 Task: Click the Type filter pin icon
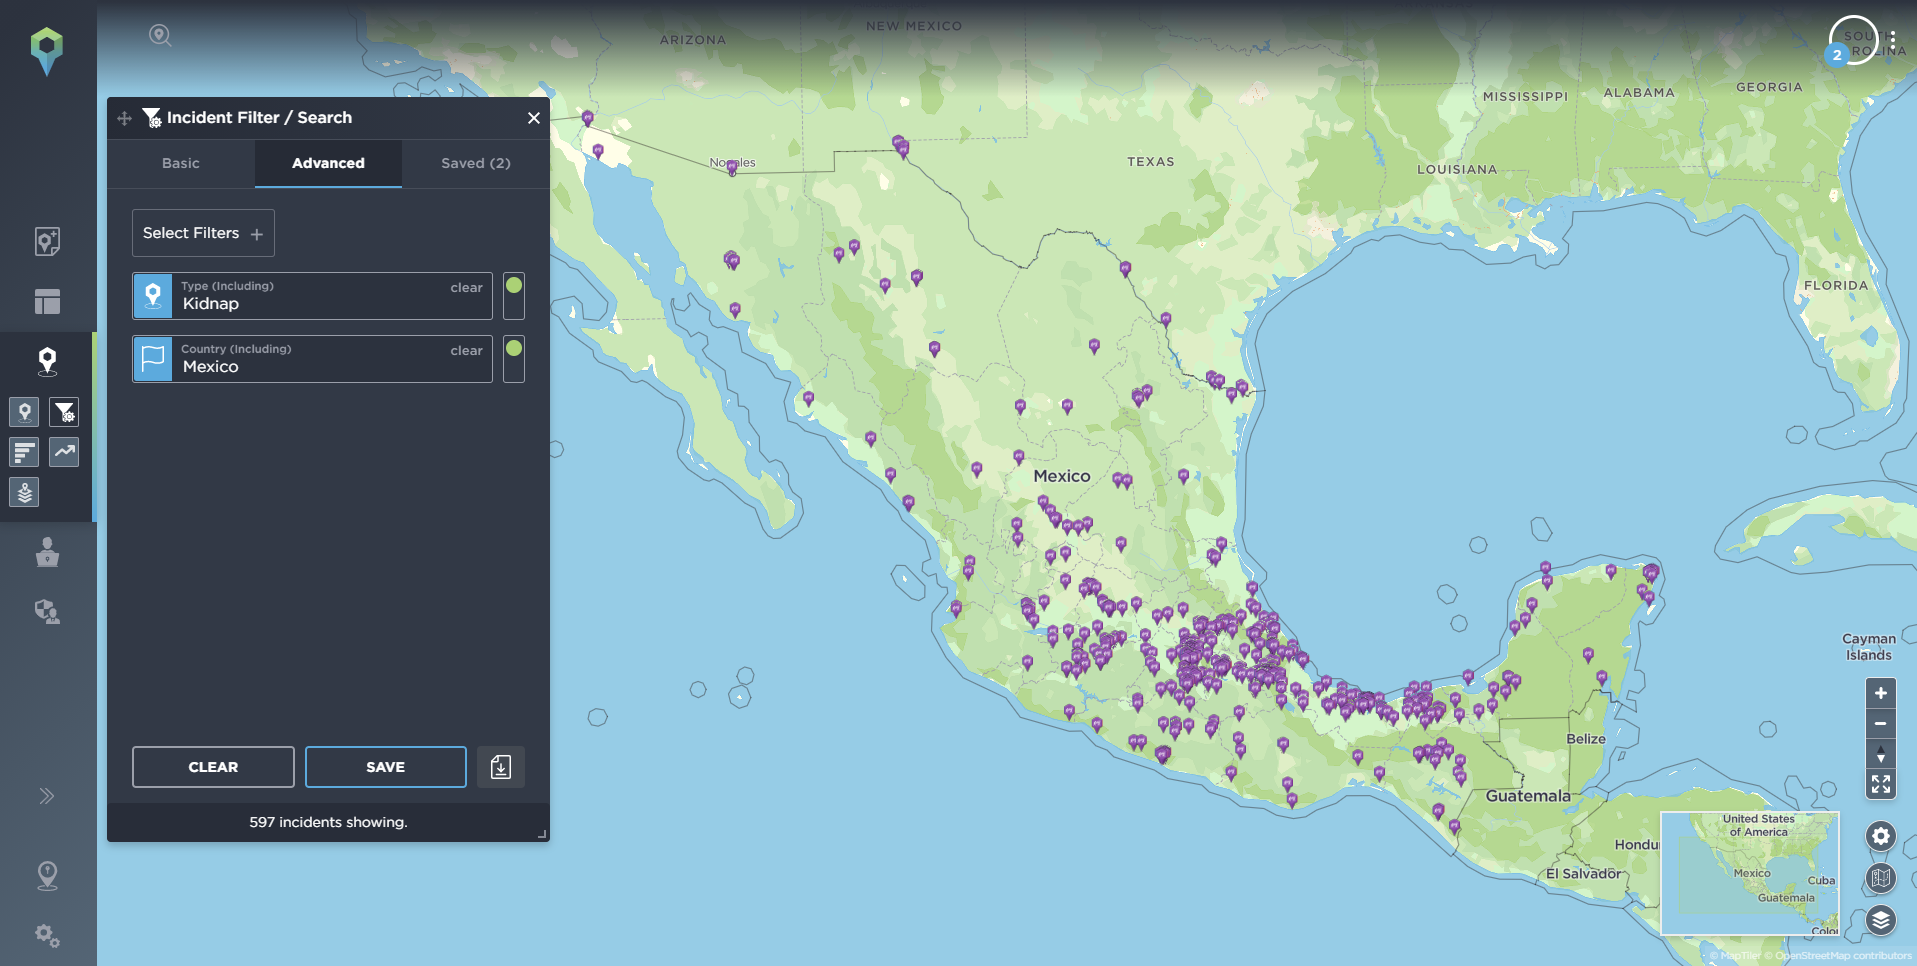tap(153, 296)
